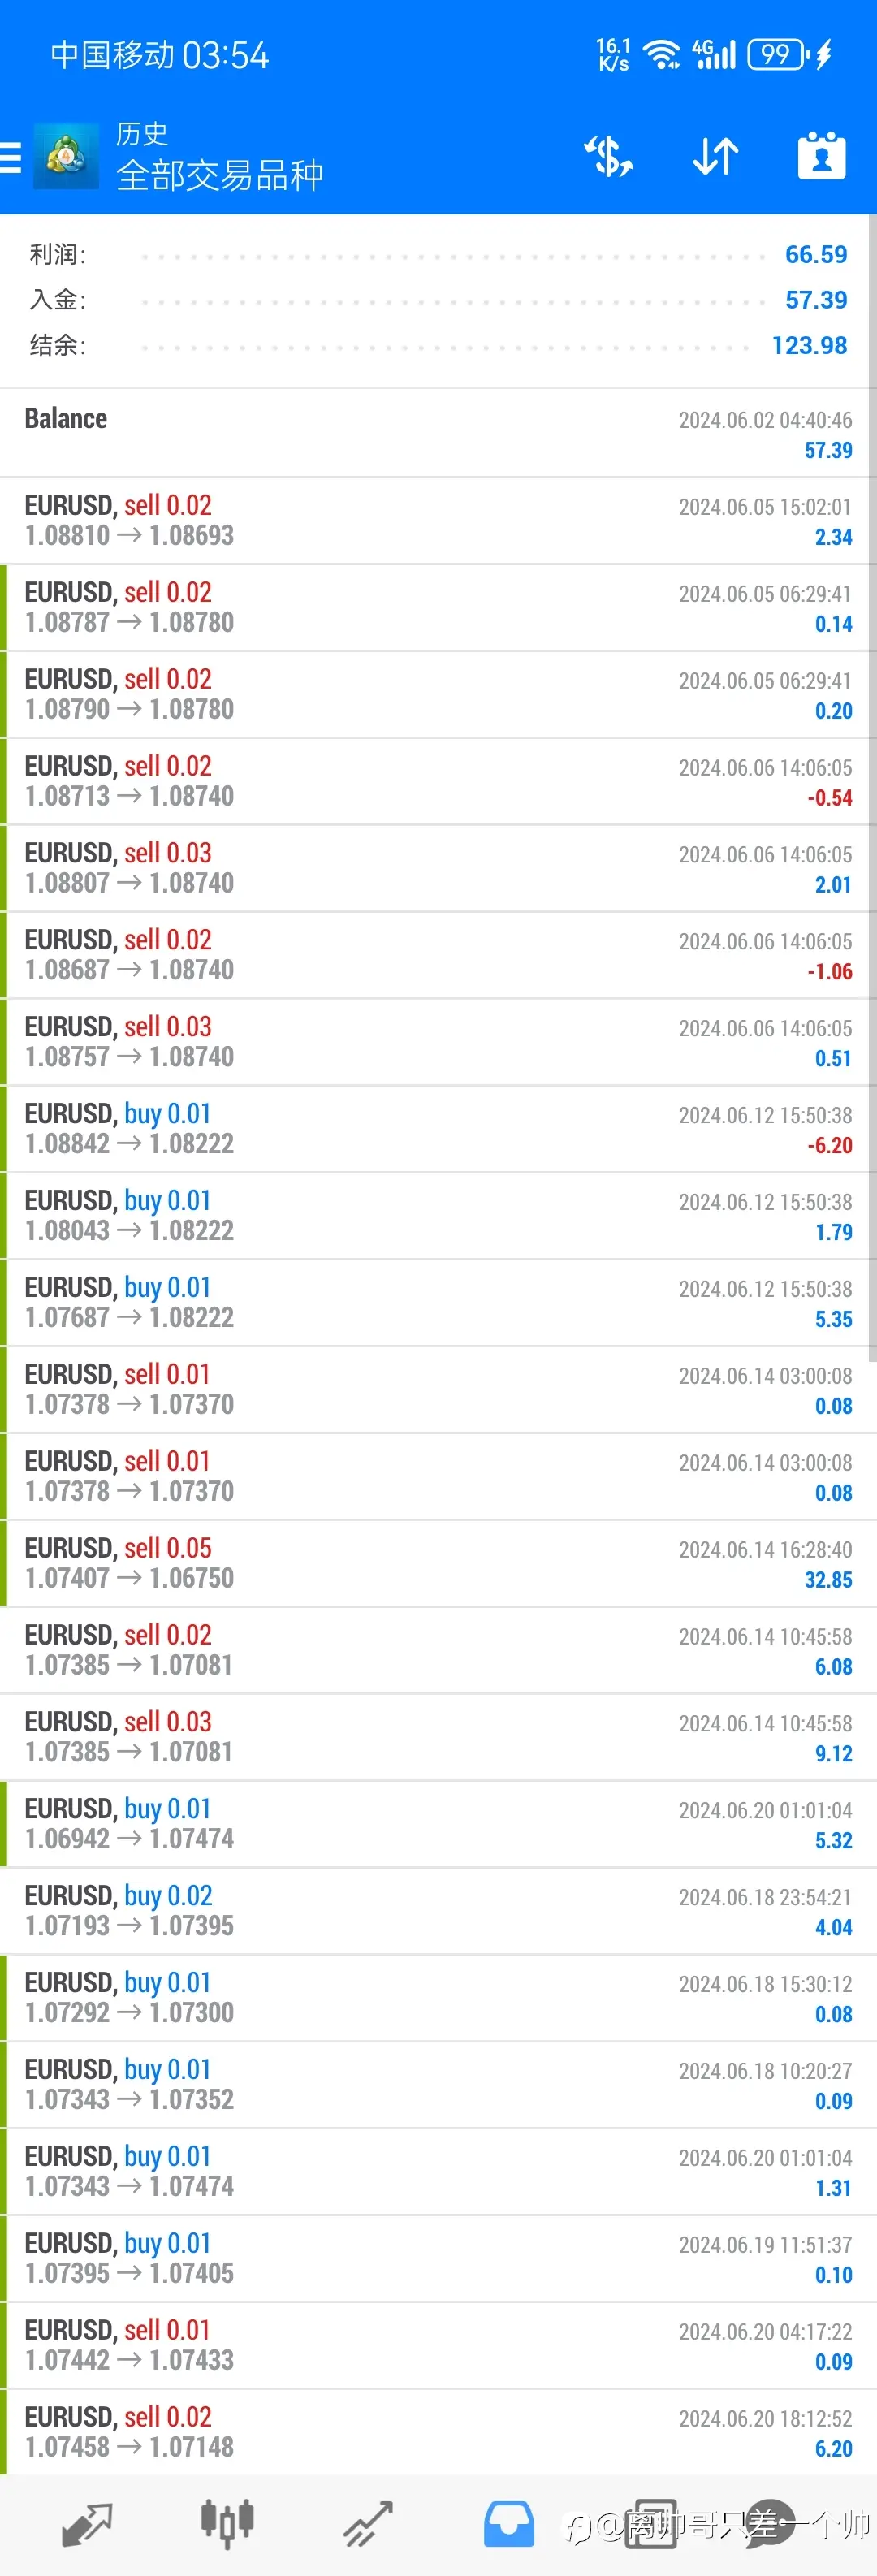877x2576 pixels.
Task: Open the Balance 57.39 deposit entry
Action: point(438,433)
